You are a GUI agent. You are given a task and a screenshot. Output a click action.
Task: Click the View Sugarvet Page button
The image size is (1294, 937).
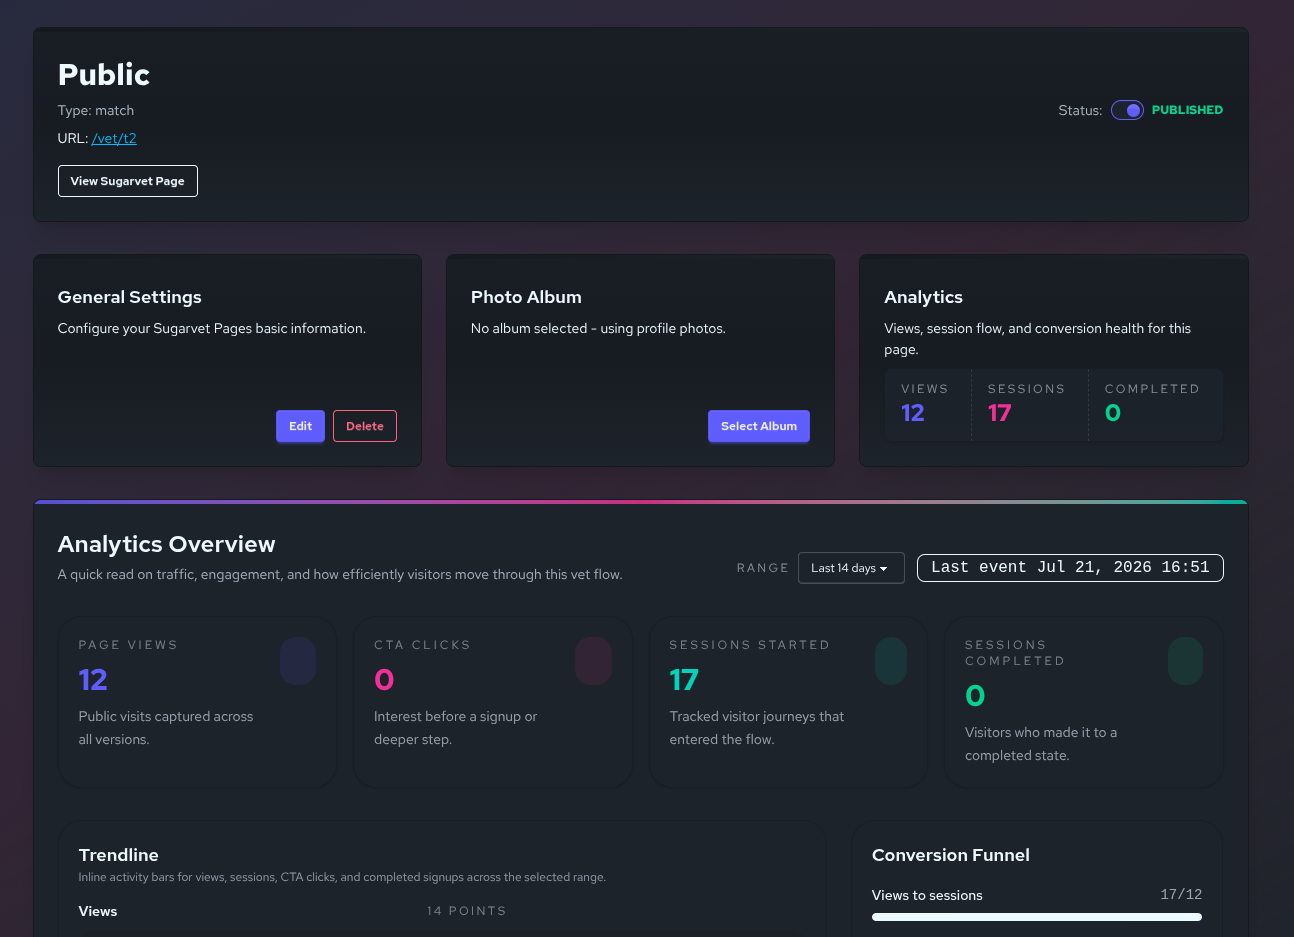(x=128, y=181)
